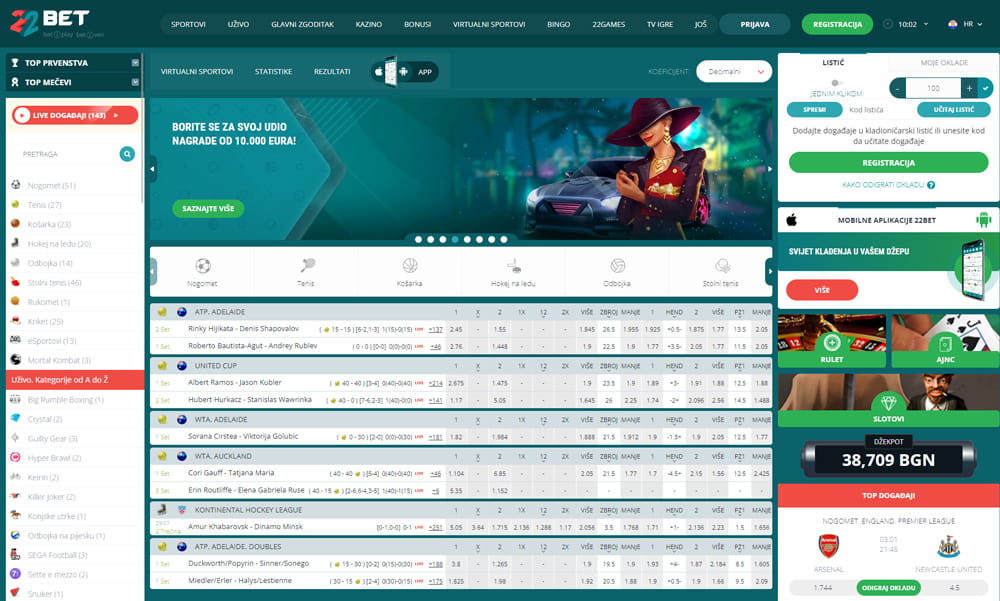Select the Odbojka volleyball icon in carousel
Viewport: 1000px width, 601px height.
617,265
